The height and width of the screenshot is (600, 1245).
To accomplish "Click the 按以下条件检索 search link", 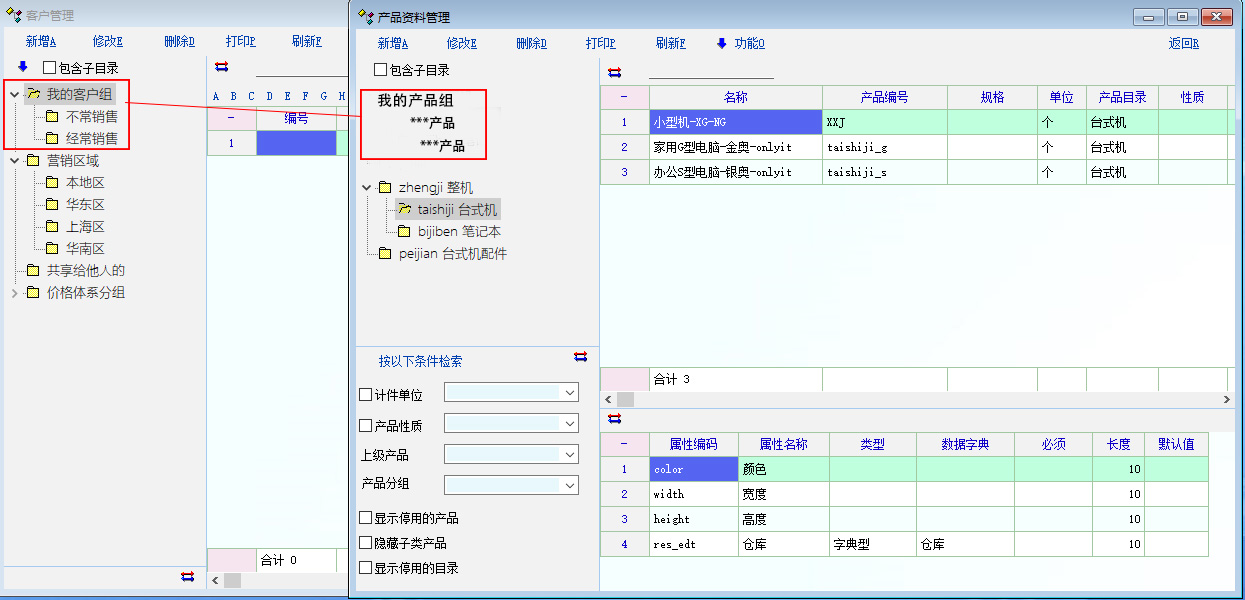I will (x=420, y=361).
